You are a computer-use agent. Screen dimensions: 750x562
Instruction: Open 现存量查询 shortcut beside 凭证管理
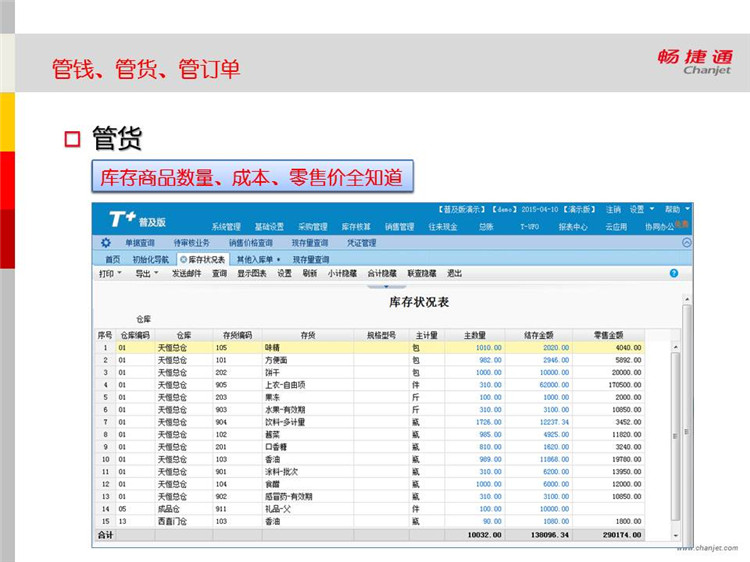[310, 243]
